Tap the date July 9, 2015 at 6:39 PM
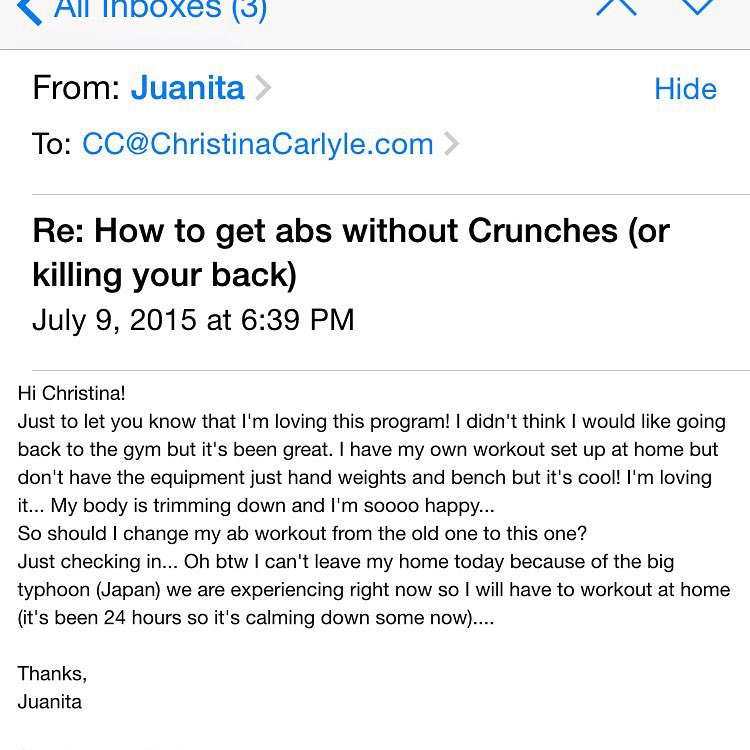Screen dimensions: 750x750 point(193,320)
